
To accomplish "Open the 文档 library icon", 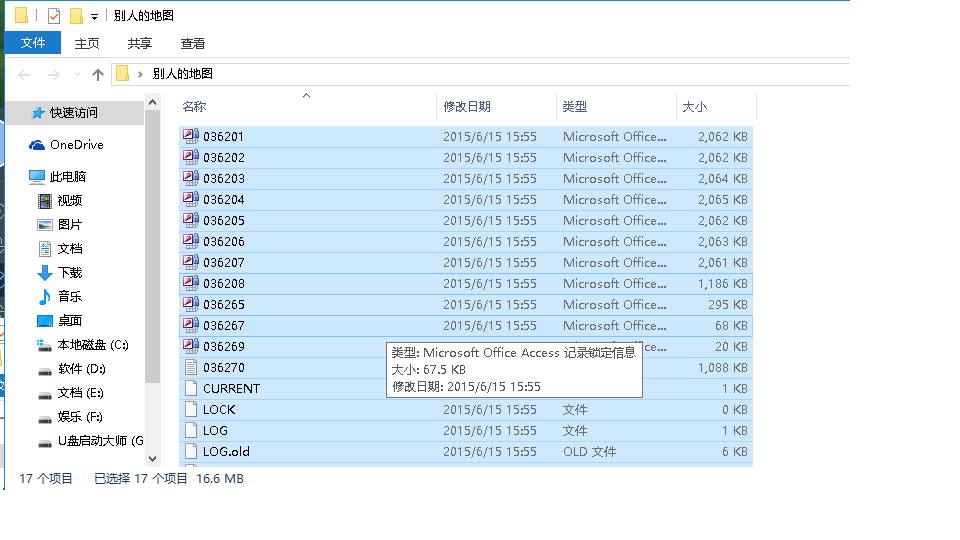I will pyautogui.click(x=45, y=249).
